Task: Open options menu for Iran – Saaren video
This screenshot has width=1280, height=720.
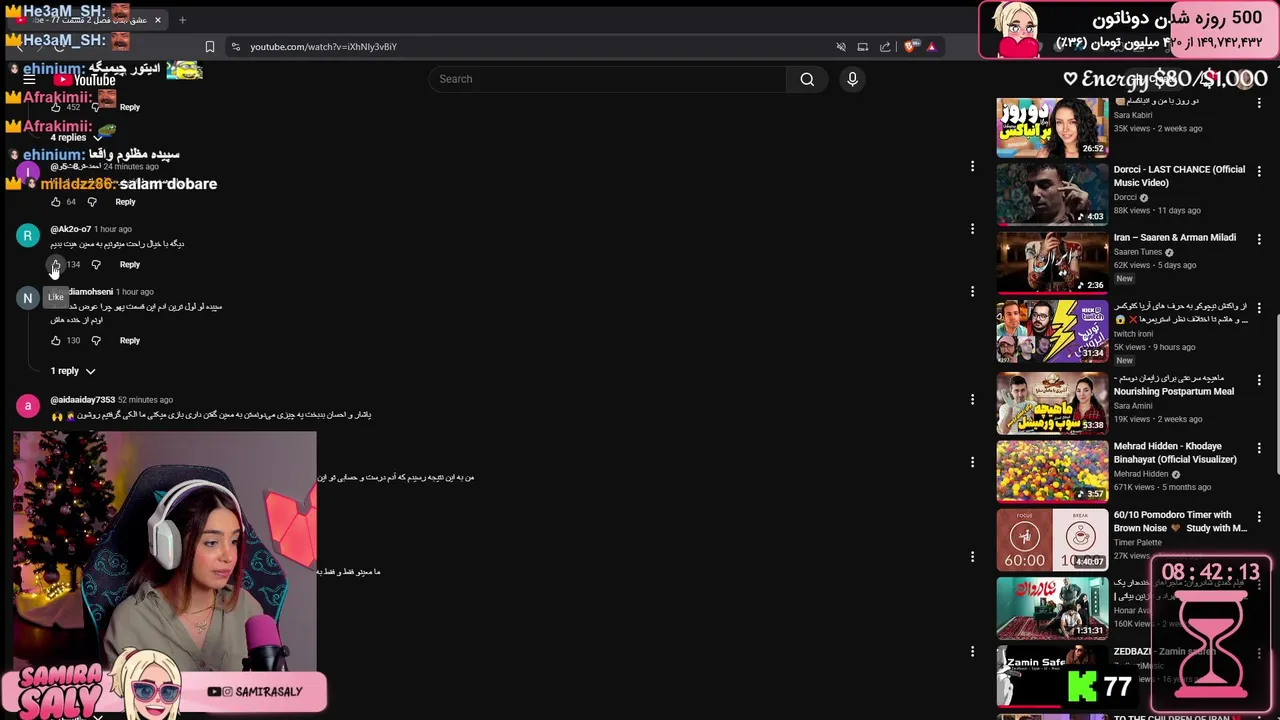Action: pyautogui.click(x=1259, y=240)
